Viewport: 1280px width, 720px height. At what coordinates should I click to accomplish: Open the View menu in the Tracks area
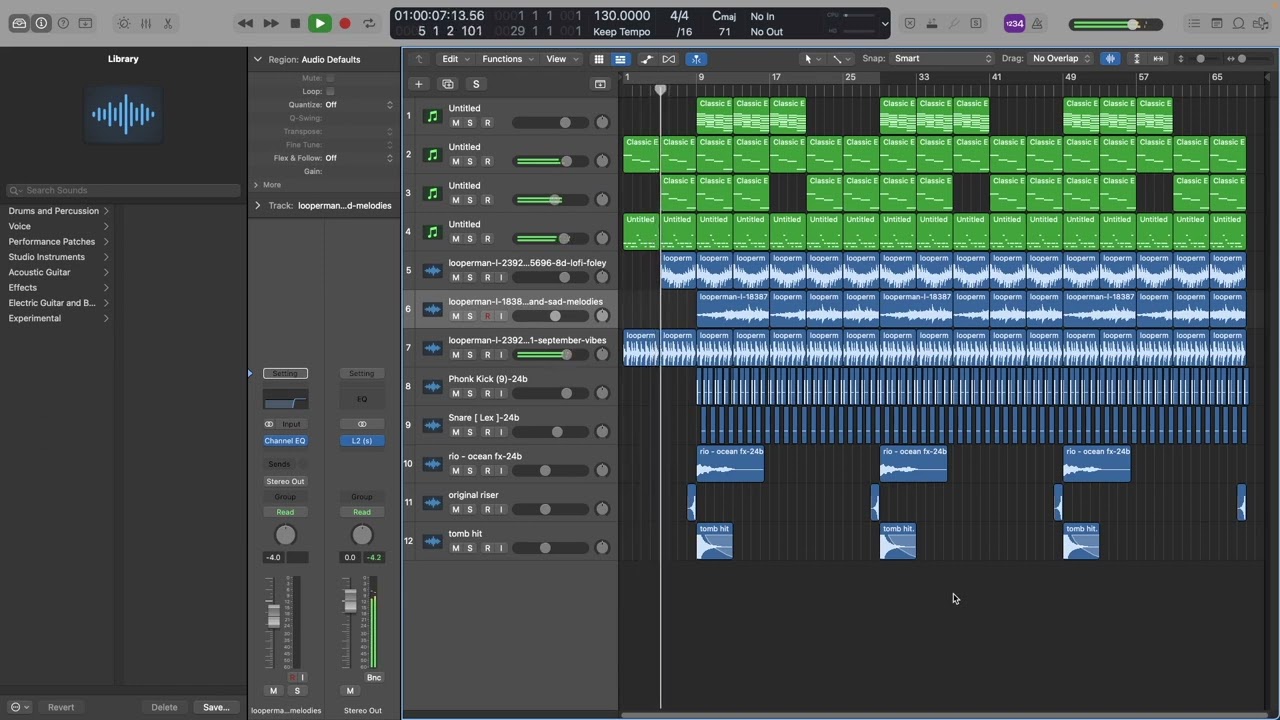click(560, 59)
